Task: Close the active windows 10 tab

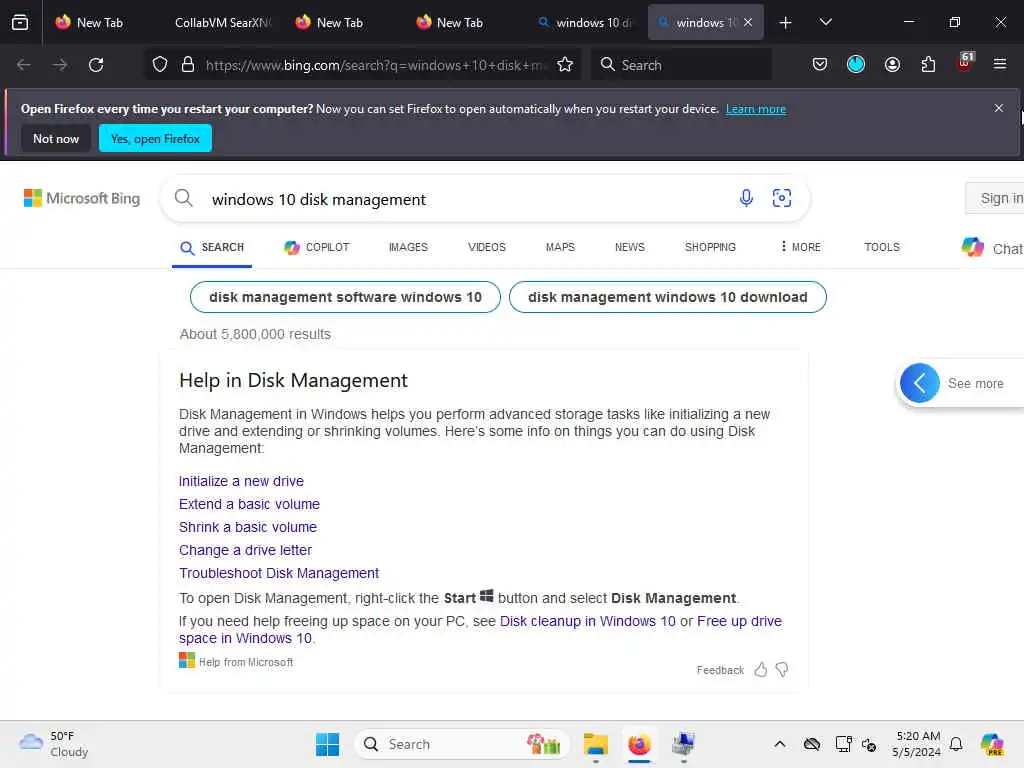Action: (748, 22)
